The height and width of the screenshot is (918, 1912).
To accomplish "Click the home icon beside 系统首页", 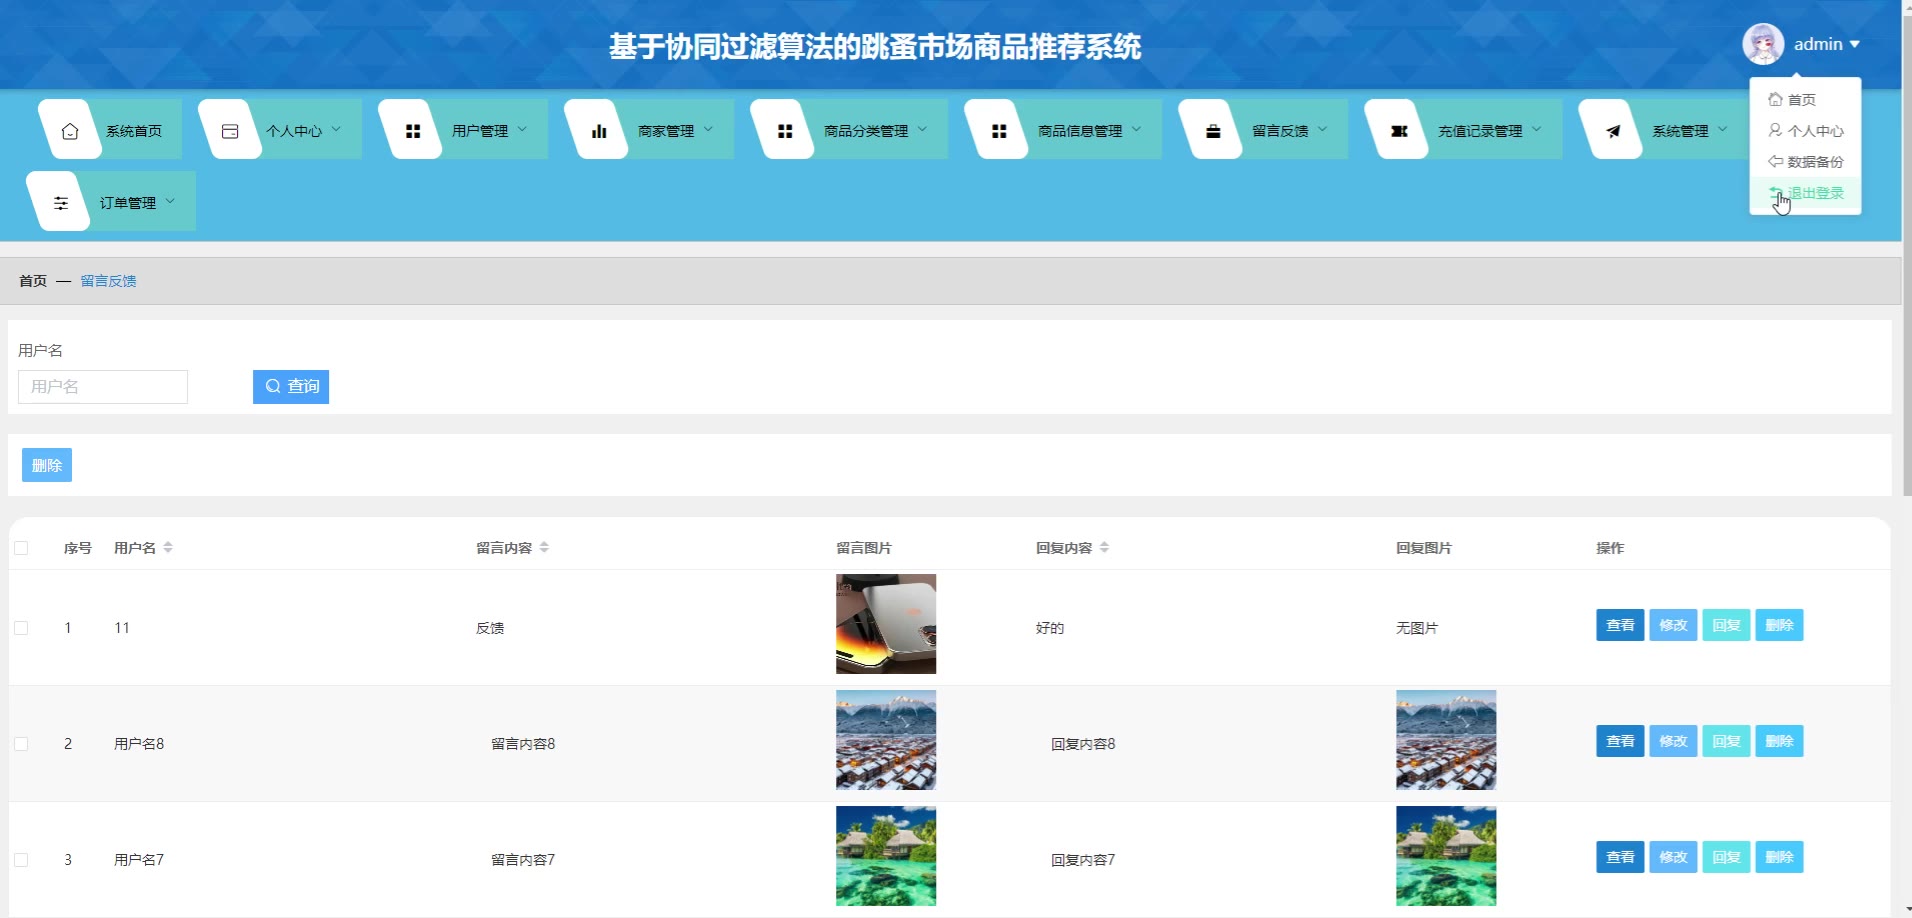I will pyautogui.click(x=70, y=131).
